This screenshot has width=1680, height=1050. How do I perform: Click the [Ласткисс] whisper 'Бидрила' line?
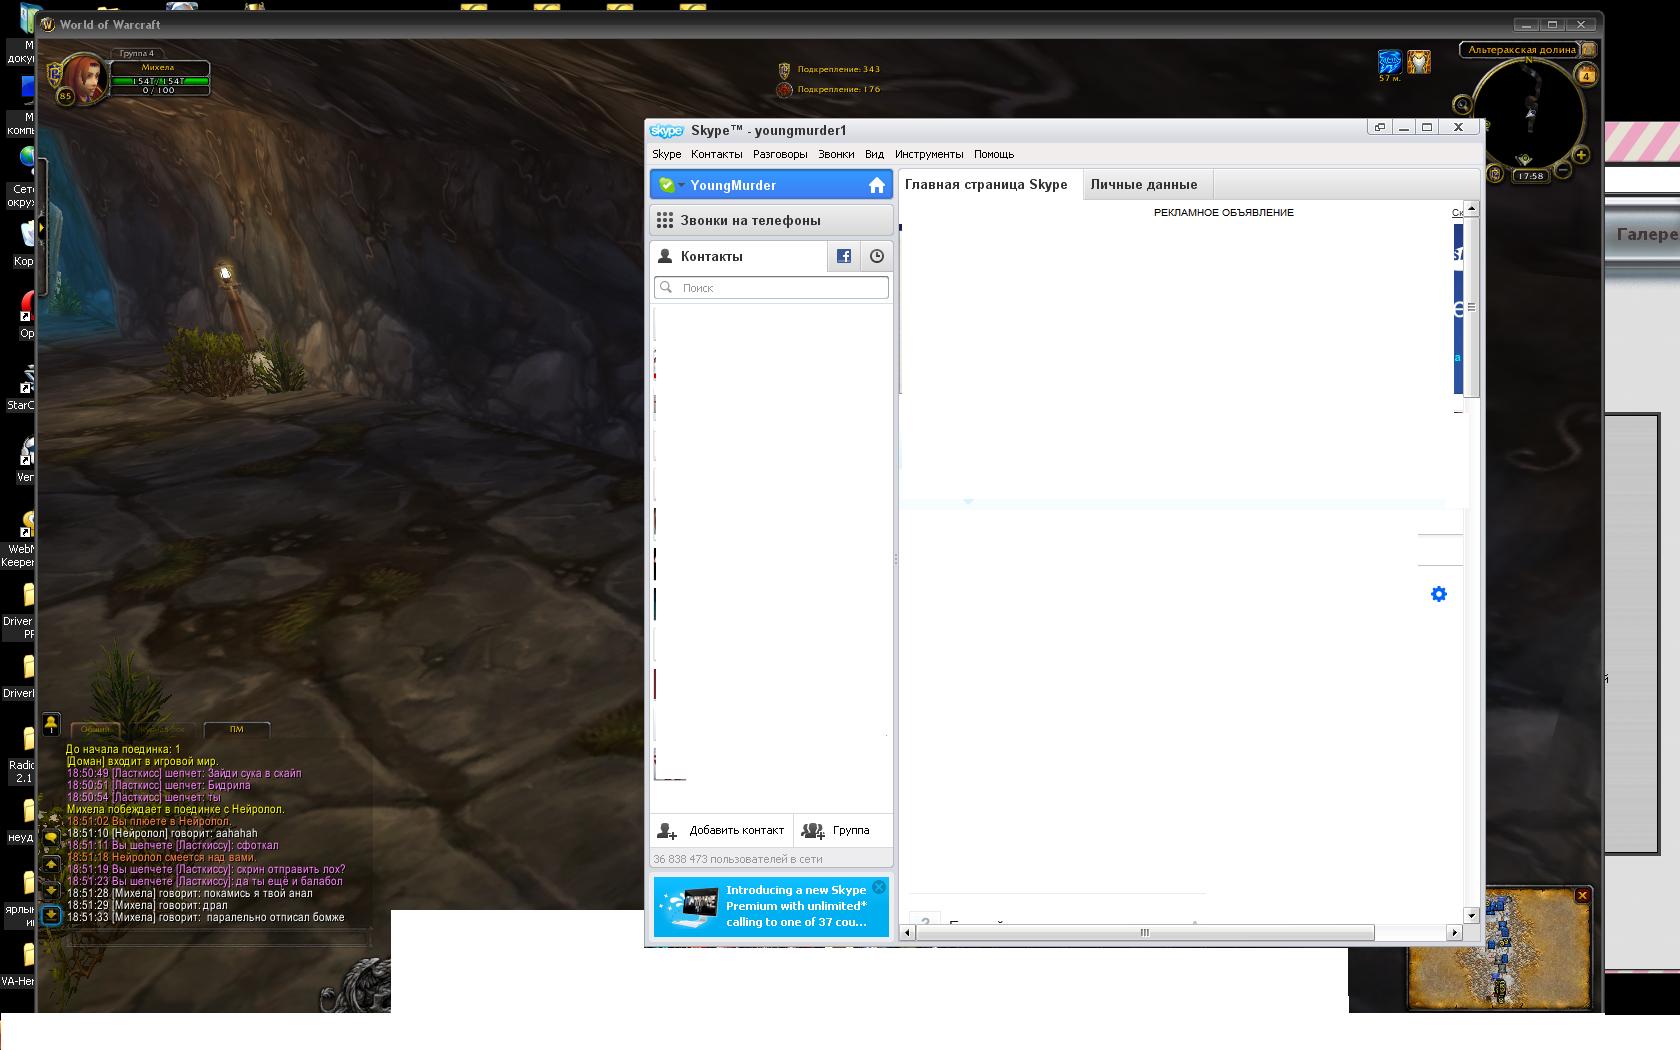[x=159, y=785]
